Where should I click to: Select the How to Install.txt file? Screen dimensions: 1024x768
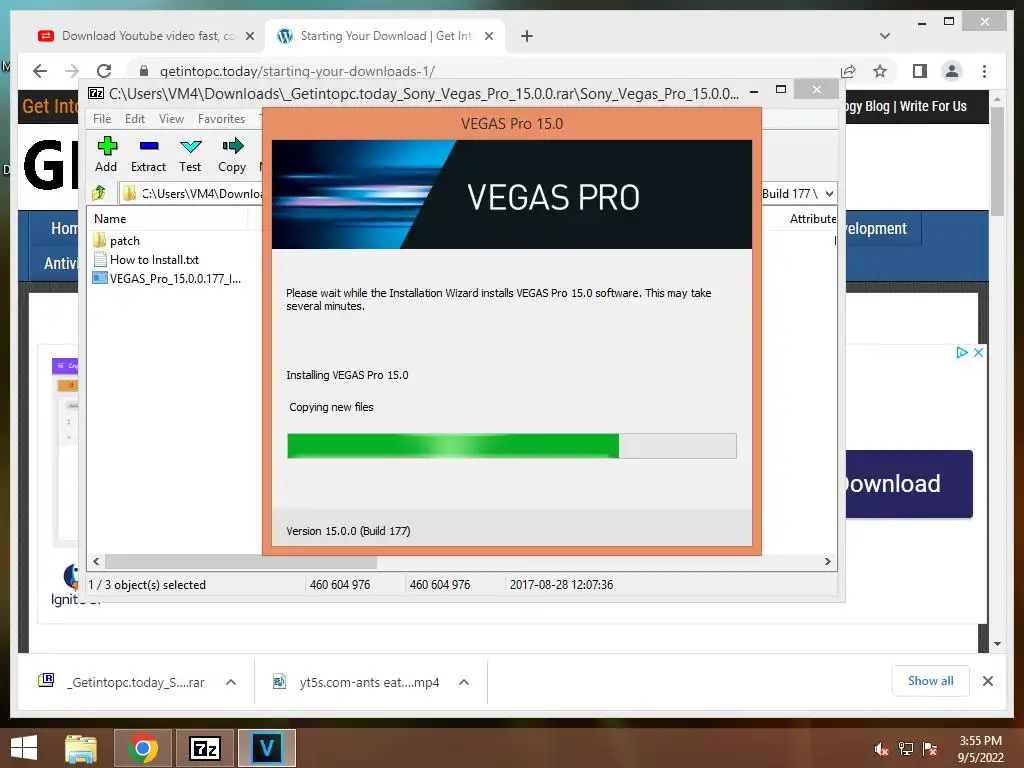click(x=146, y=260)
